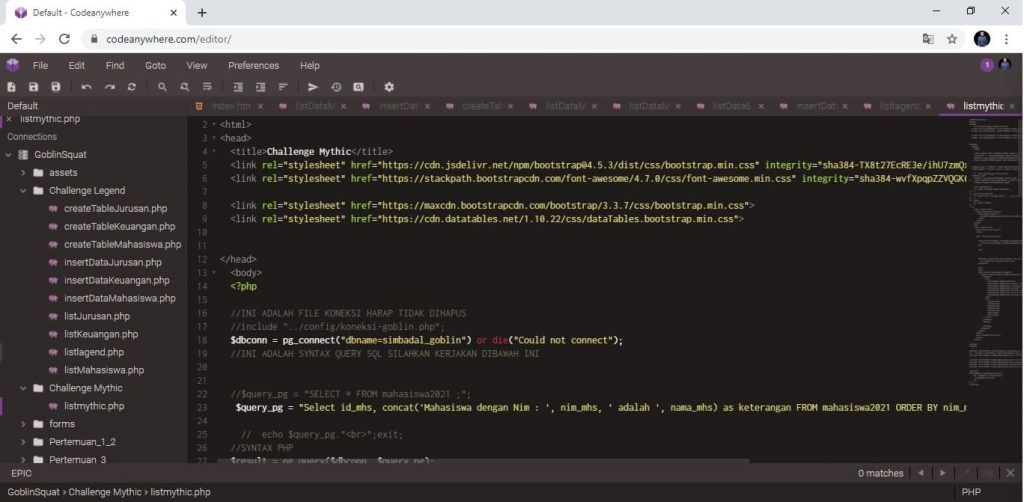
Task: Expand the assets folder in file tree
Action: pyautogui.click(x=23, y=172)
